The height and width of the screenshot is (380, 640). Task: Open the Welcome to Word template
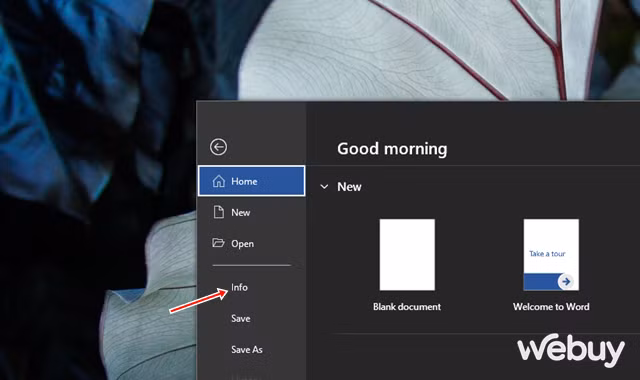(x=551, y=255)
